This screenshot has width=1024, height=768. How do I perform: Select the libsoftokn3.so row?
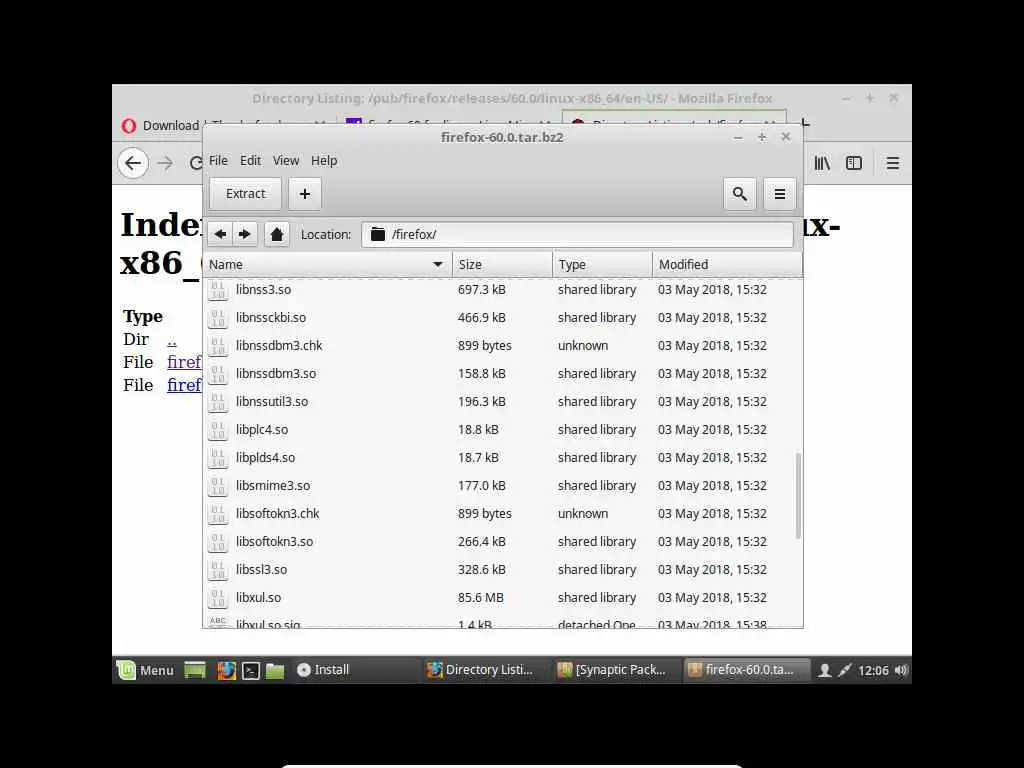coord(503,542)
